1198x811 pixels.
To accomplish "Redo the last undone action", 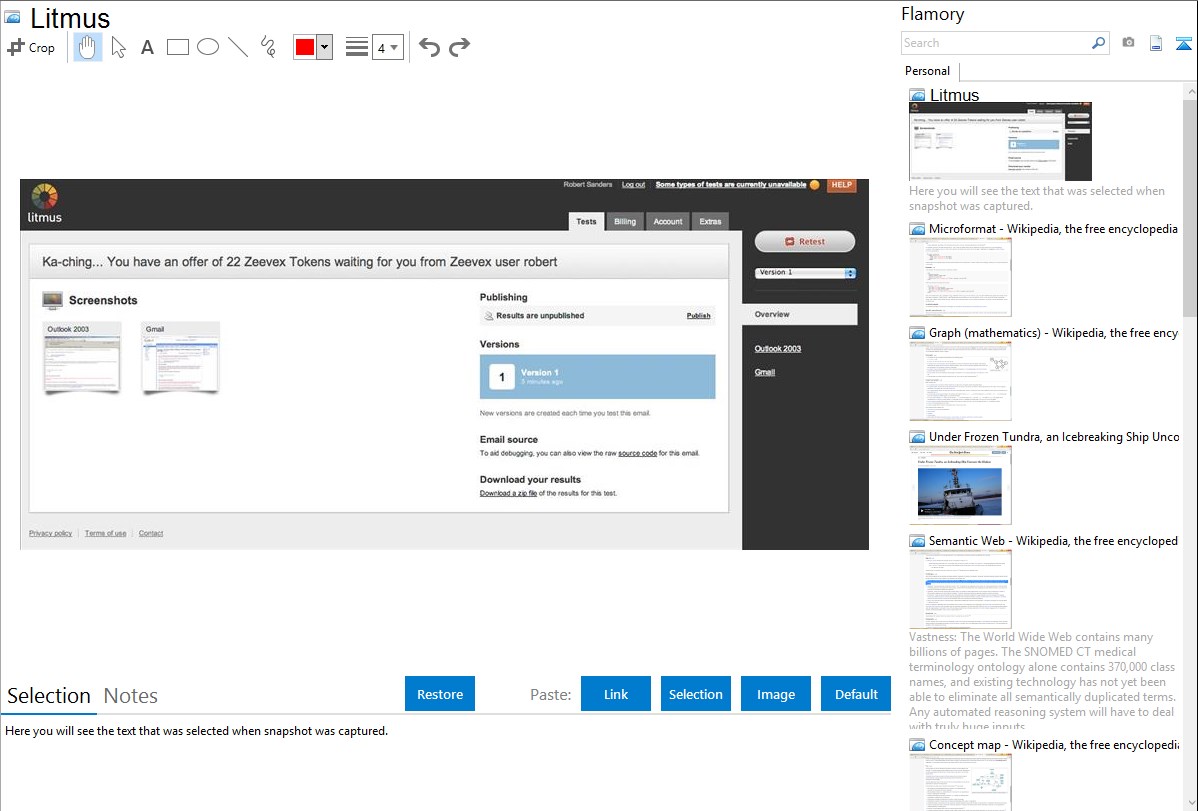I will click(459, 47).
